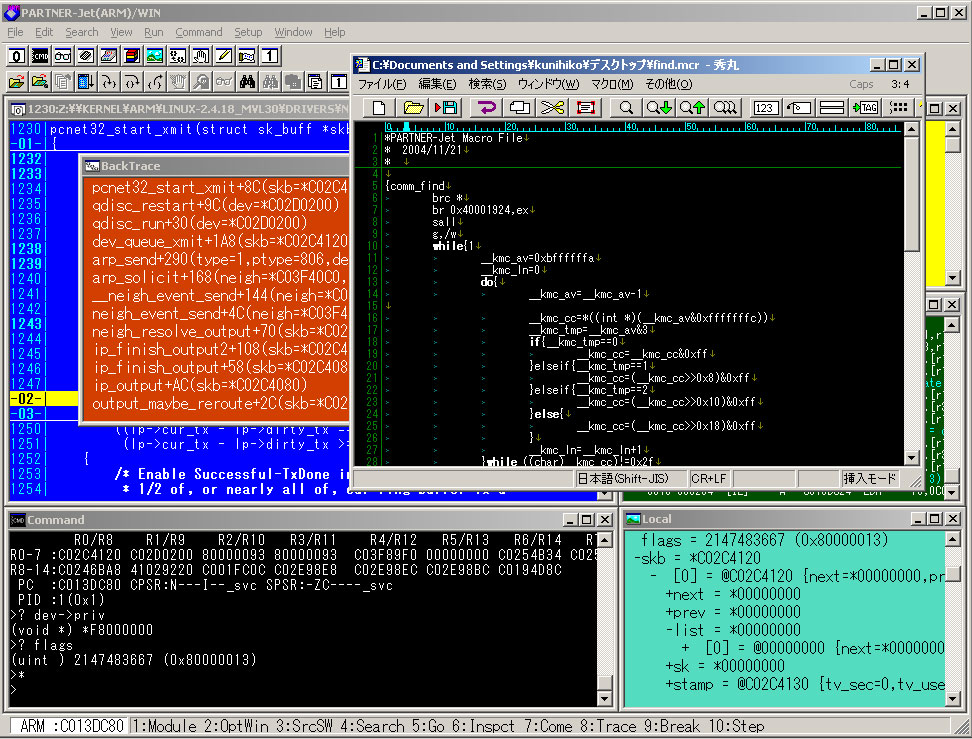Click the step-out return arrow icon
The width and height of the screenshot is (972, 739).
154,81
